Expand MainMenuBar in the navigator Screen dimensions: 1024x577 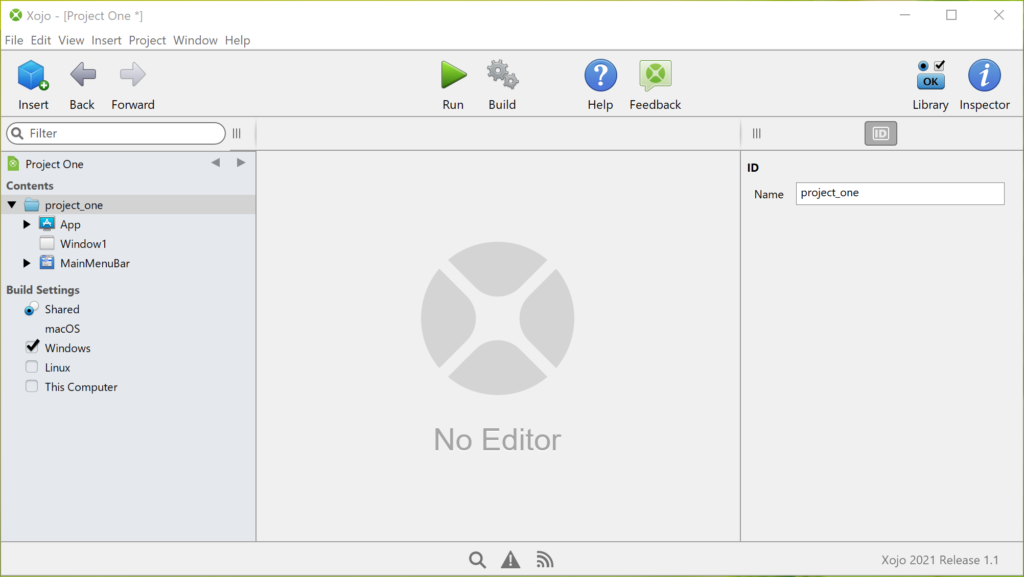click(x=26, y=263)
